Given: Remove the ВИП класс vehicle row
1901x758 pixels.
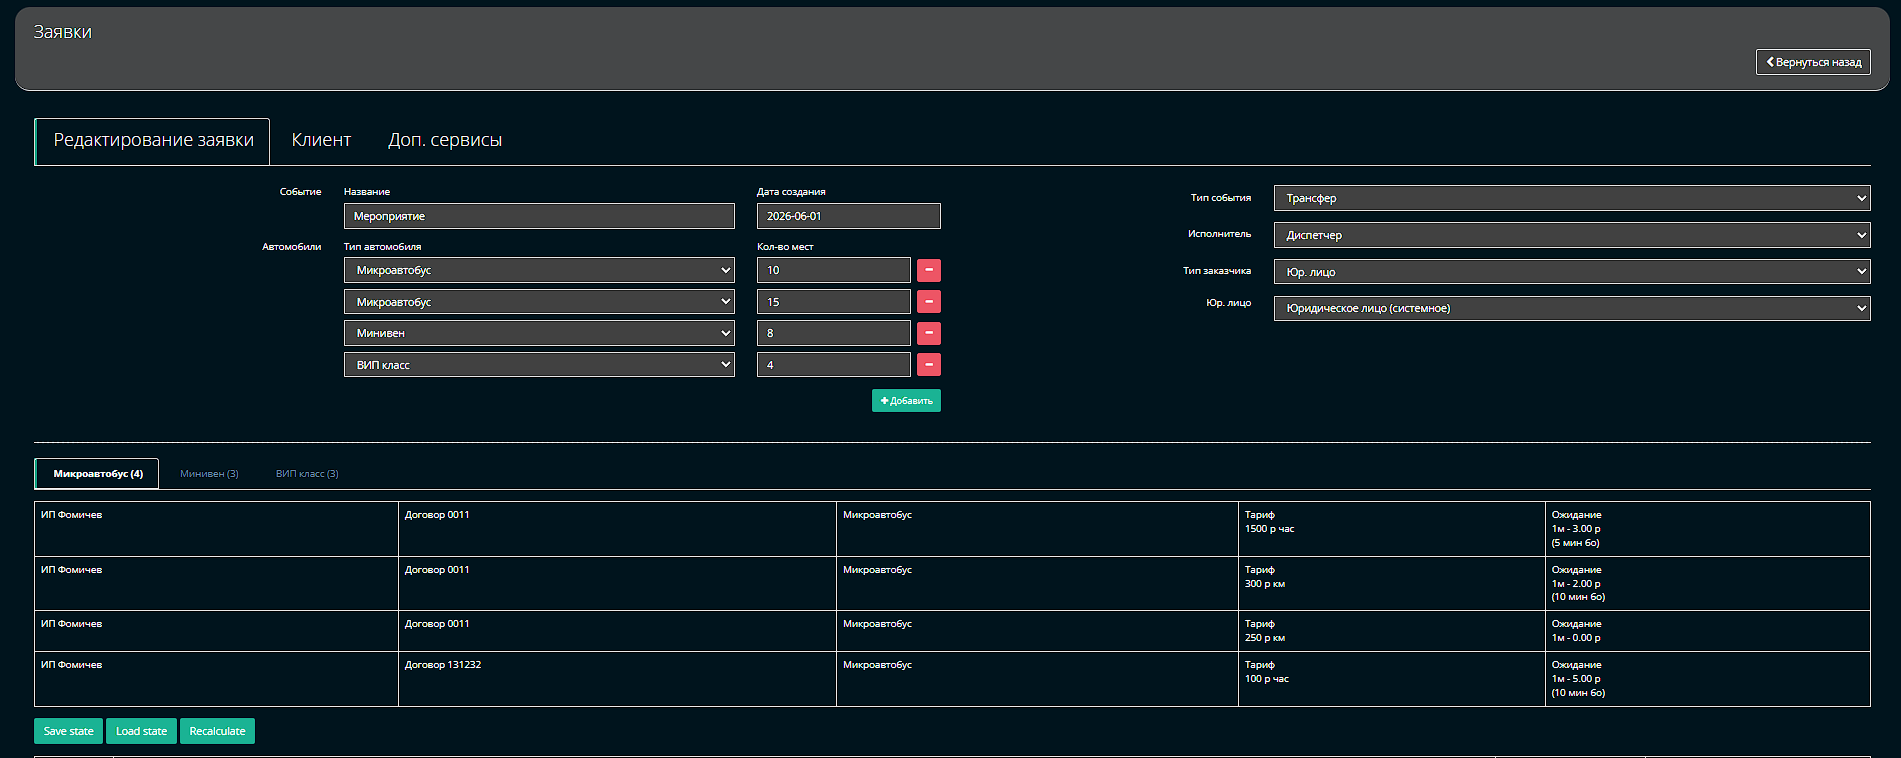Looking at the screenshot, I should [928, 365].
